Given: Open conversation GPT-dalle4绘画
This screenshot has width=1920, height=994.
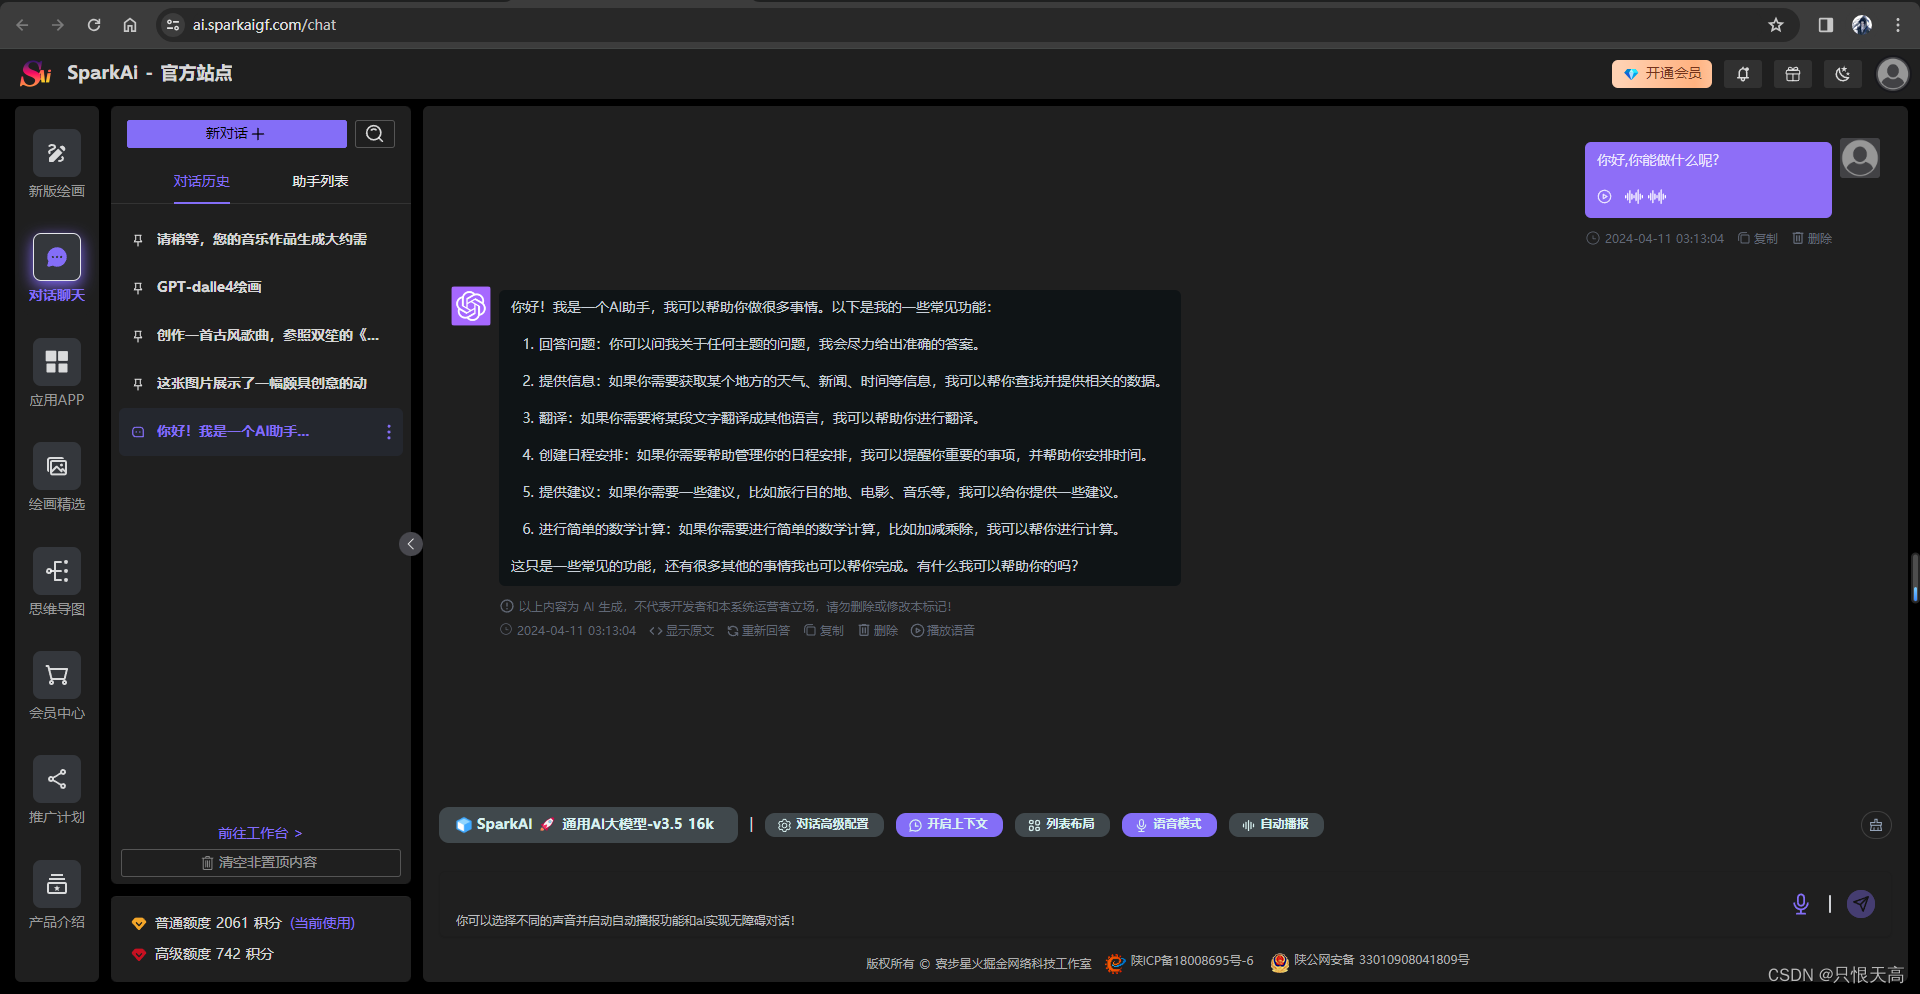Looking at the screenshot, I should click(262, 288).
